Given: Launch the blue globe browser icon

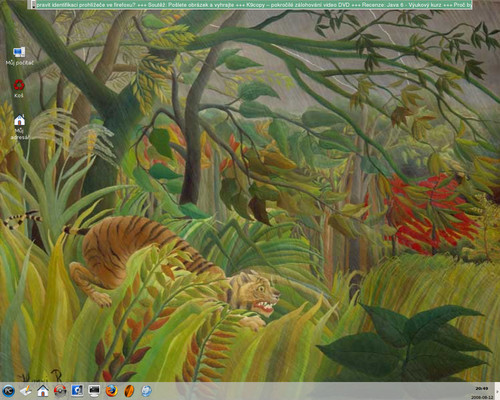Looking at the screenshot, I should 146,390.
